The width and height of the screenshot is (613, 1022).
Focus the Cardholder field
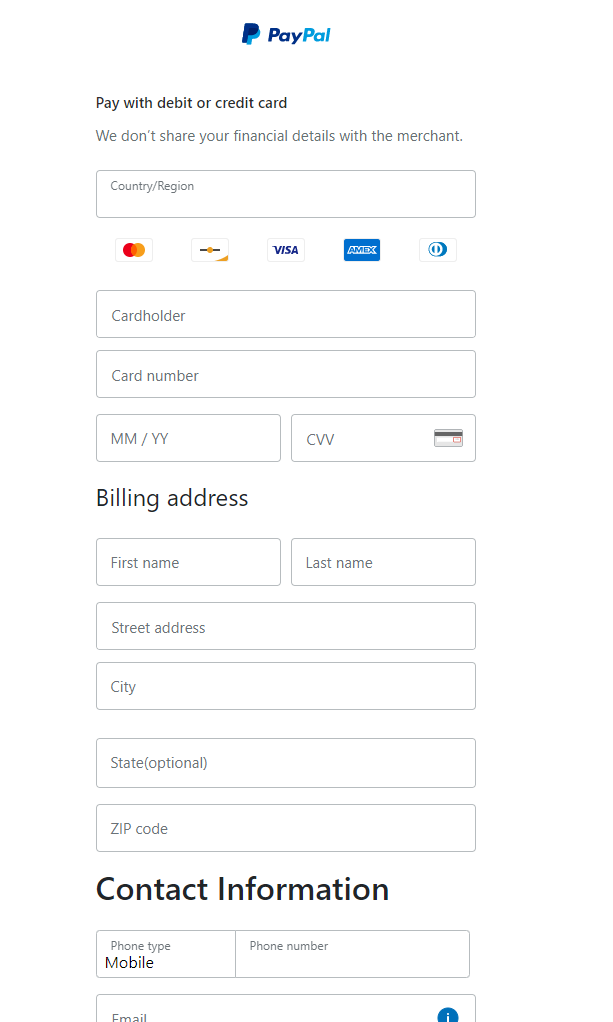[286, 314]
